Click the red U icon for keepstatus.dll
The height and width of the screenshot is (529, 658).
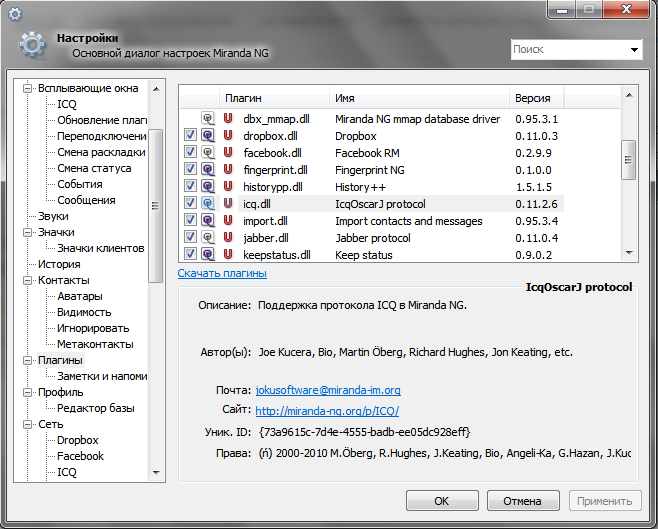pyautogui.click(x=228, y=255)
